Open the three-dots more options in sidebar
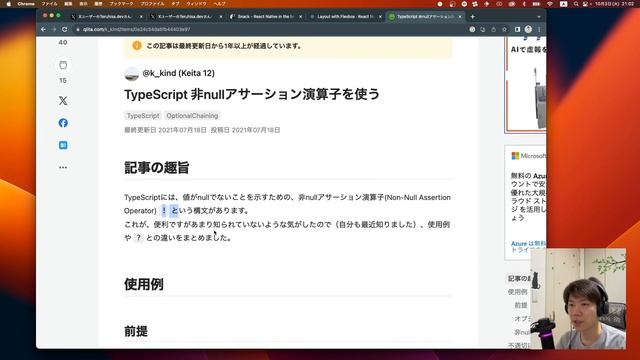 [63, 167]
